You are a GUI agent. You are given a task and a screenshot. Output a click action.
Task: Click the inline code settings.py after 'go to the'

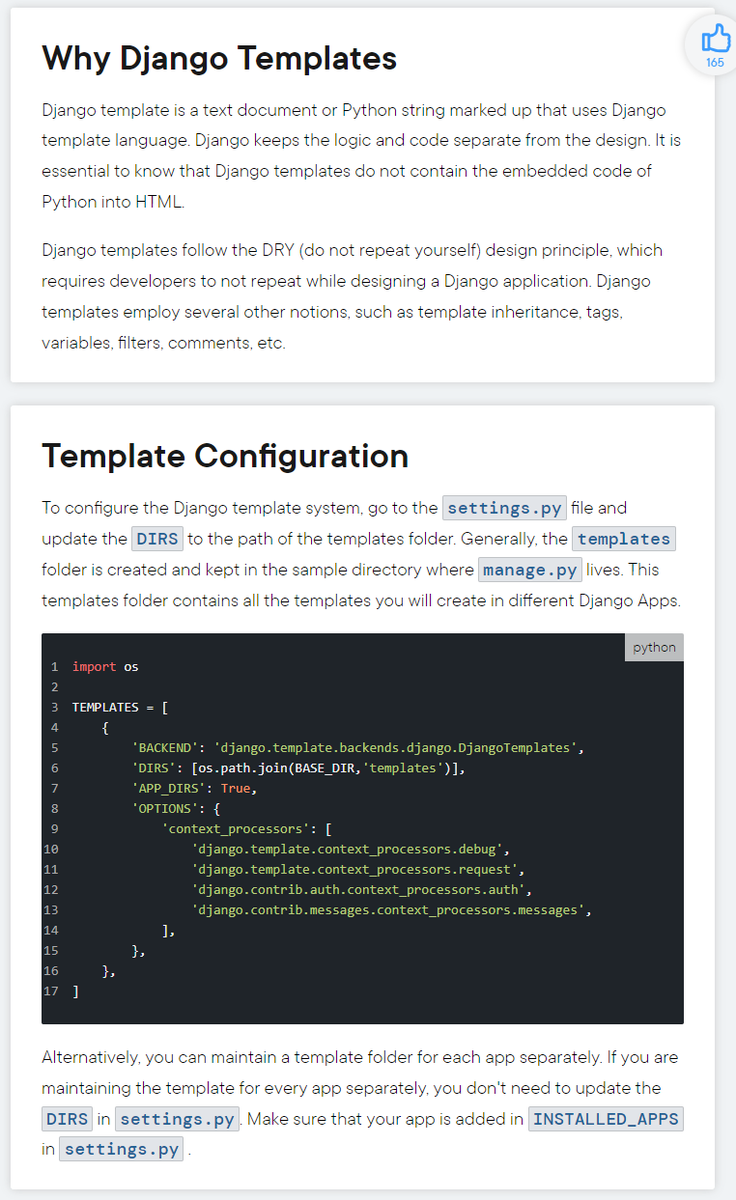click(x=505, y=508)
